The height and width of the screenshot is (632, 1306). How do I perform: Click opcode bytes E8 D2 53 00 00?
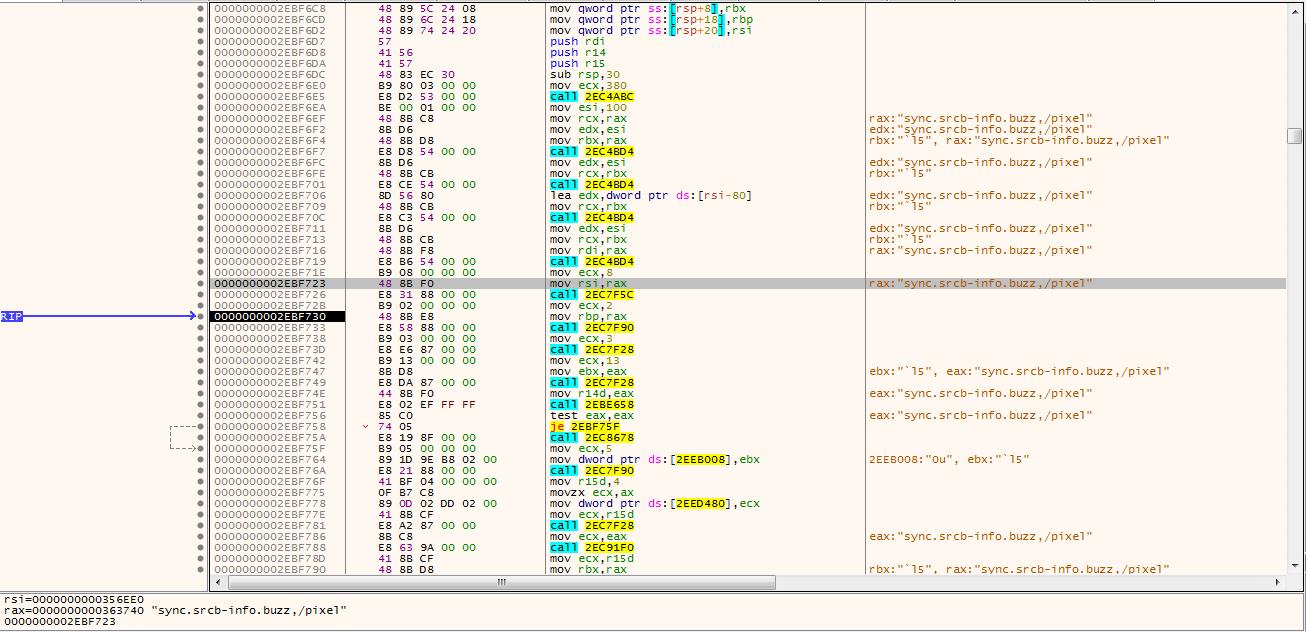tap(427, 96)
